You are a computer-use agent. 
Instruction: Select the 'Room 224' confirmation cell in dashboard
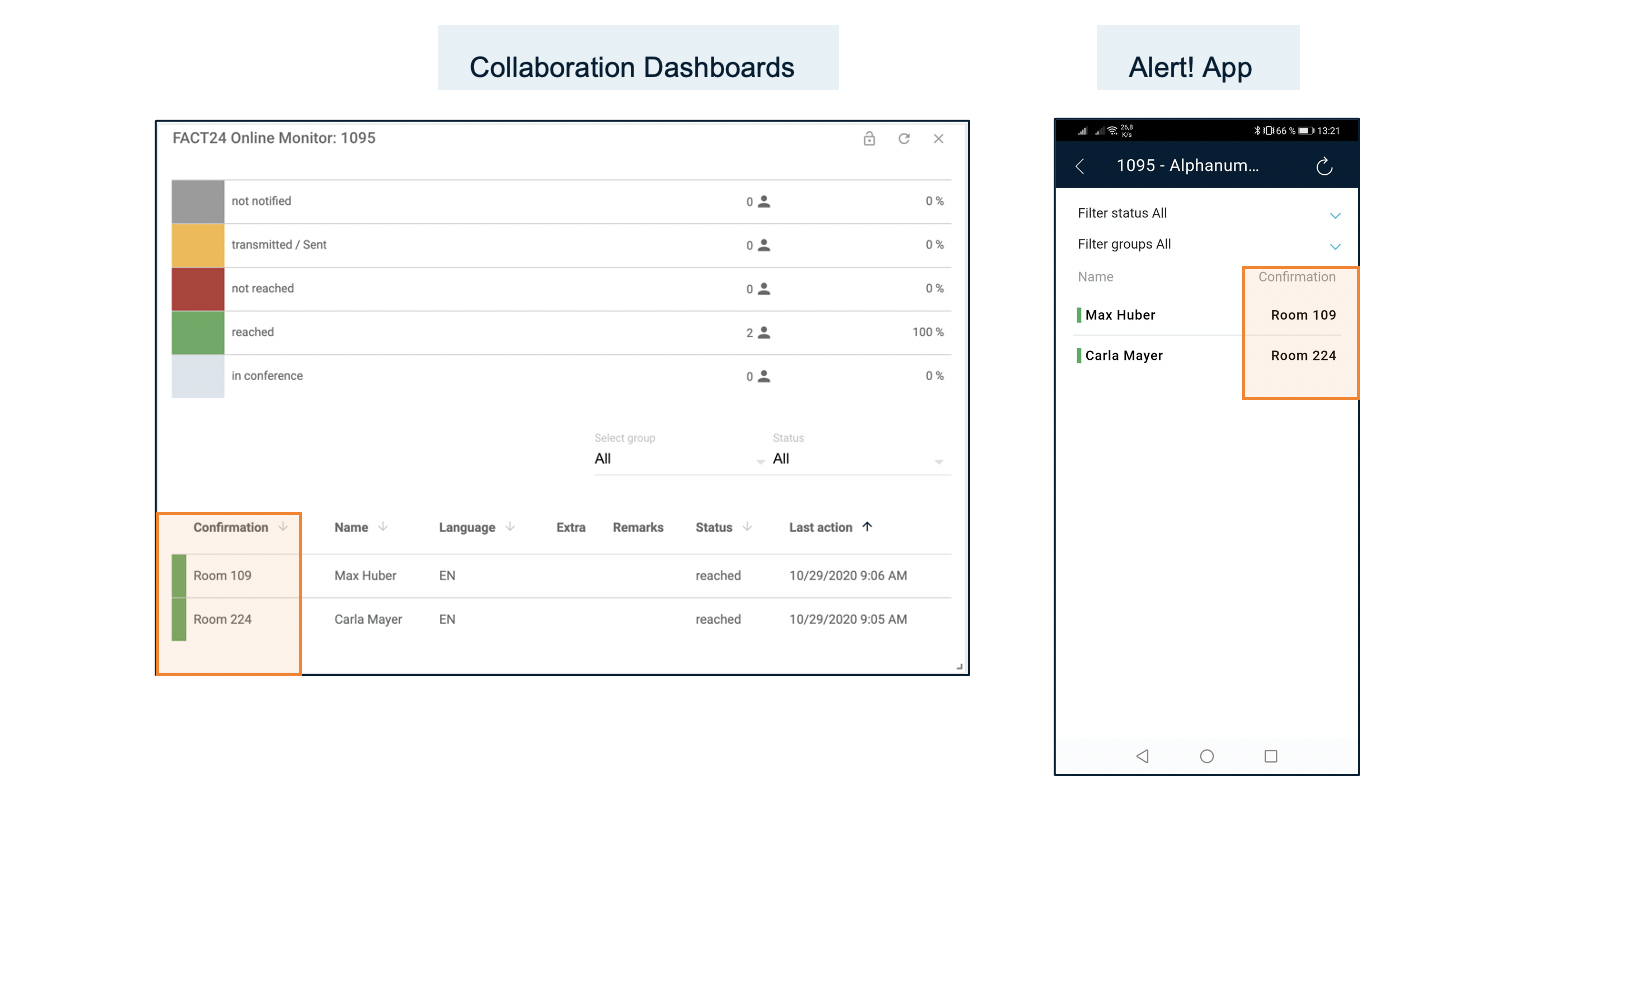(x=222, y=620)
